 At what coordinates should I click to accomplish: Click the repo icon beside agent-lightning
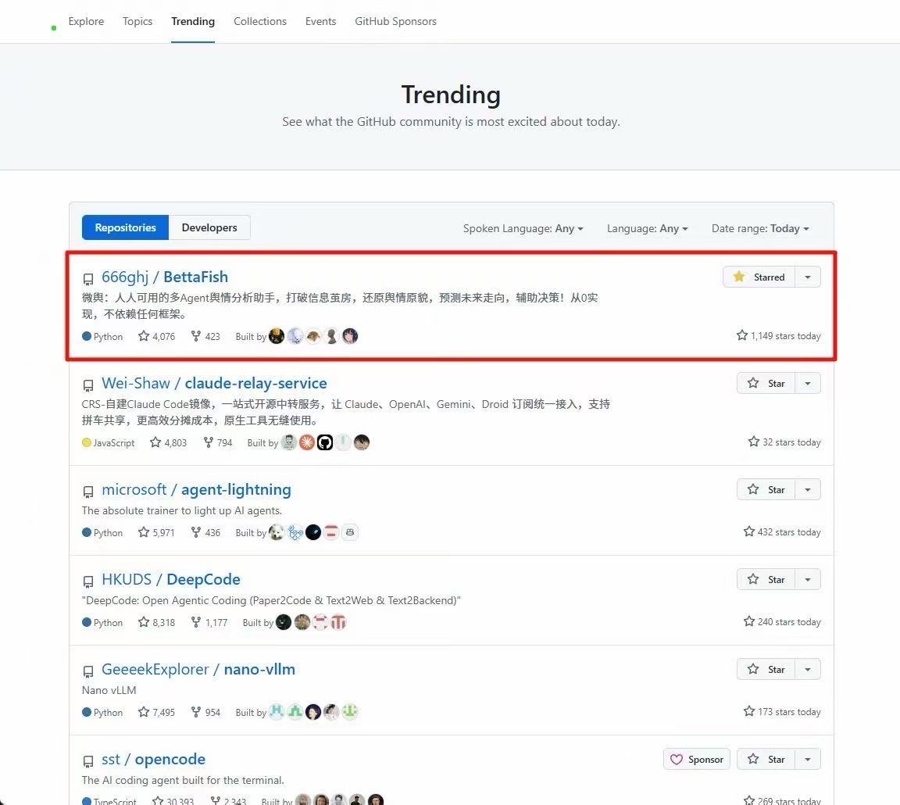tap(88, 491)
